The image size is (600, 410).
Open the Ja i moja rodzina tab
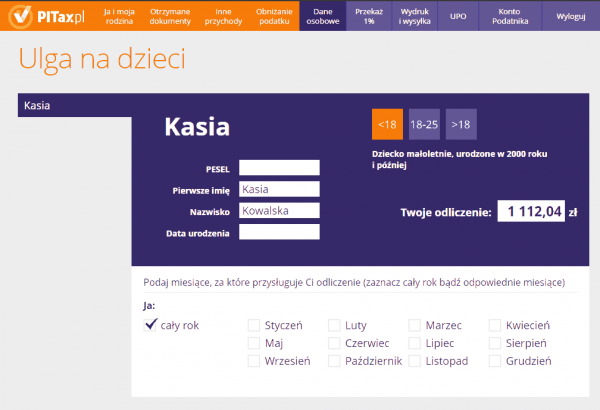[x=119, y=16]
